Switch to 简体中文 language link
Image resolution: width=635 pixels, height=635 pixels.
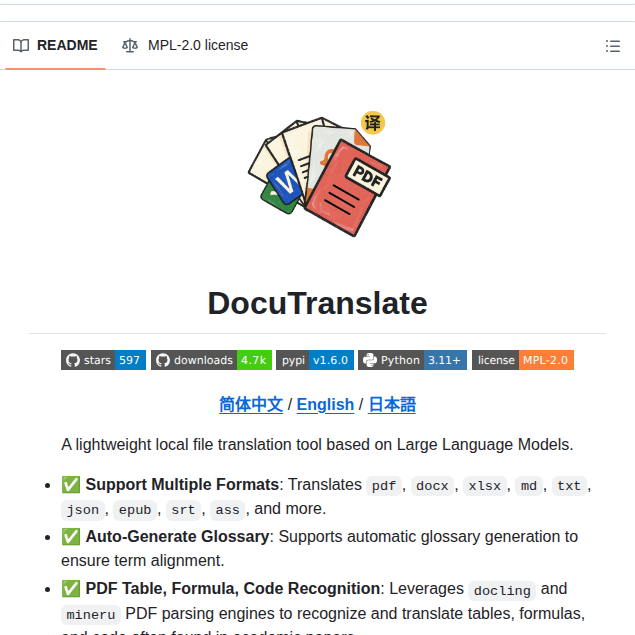(251, 405)
